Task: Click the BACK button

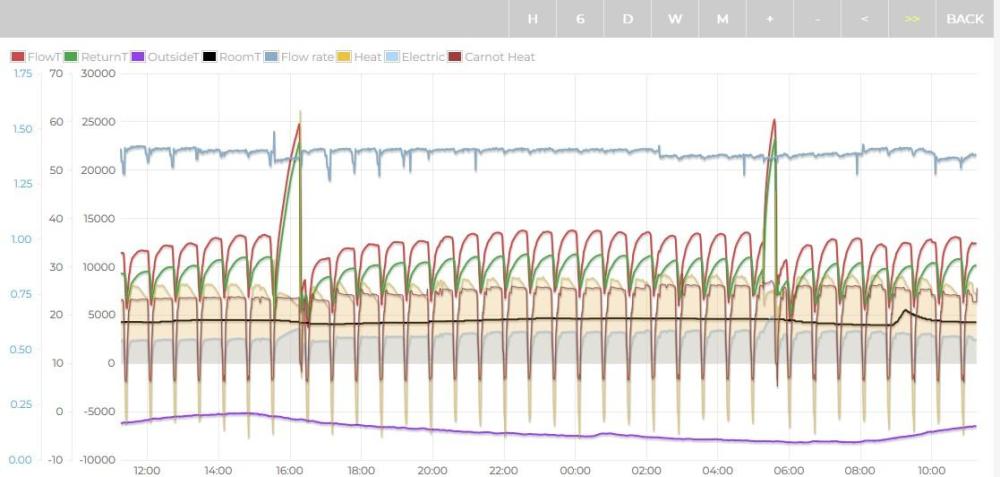Action: (x=965, y=19)
